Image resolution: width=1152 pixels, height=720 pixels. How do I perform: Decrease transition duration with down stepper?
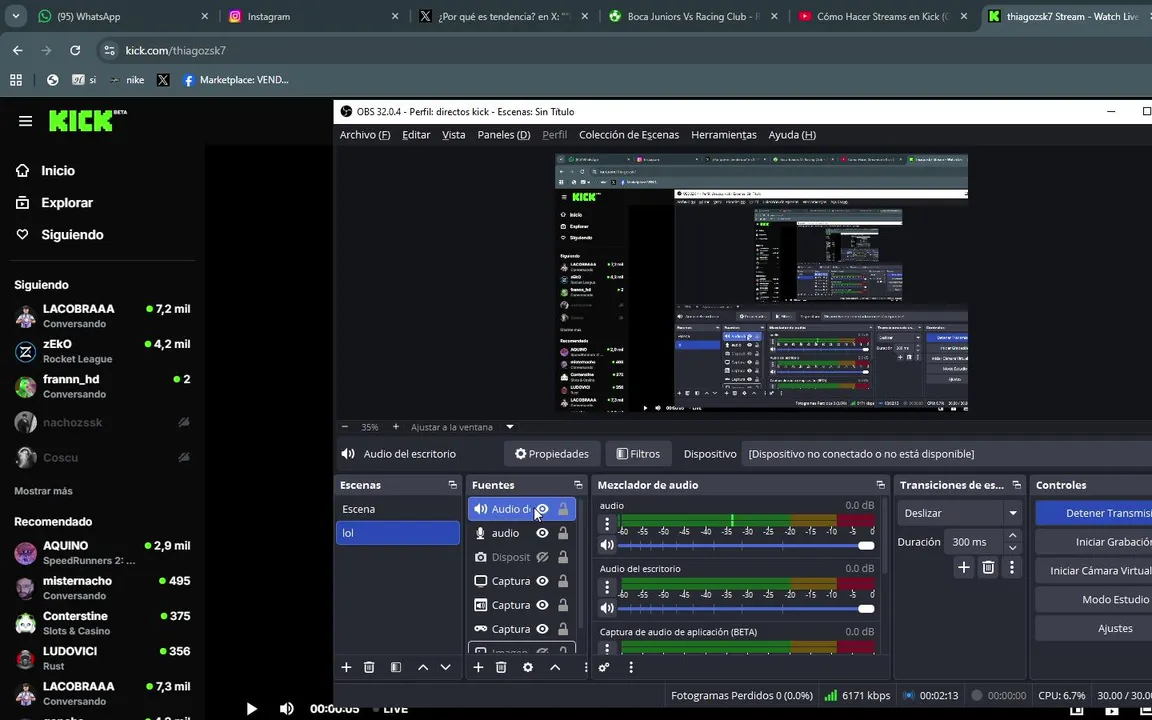(1012, 548)
